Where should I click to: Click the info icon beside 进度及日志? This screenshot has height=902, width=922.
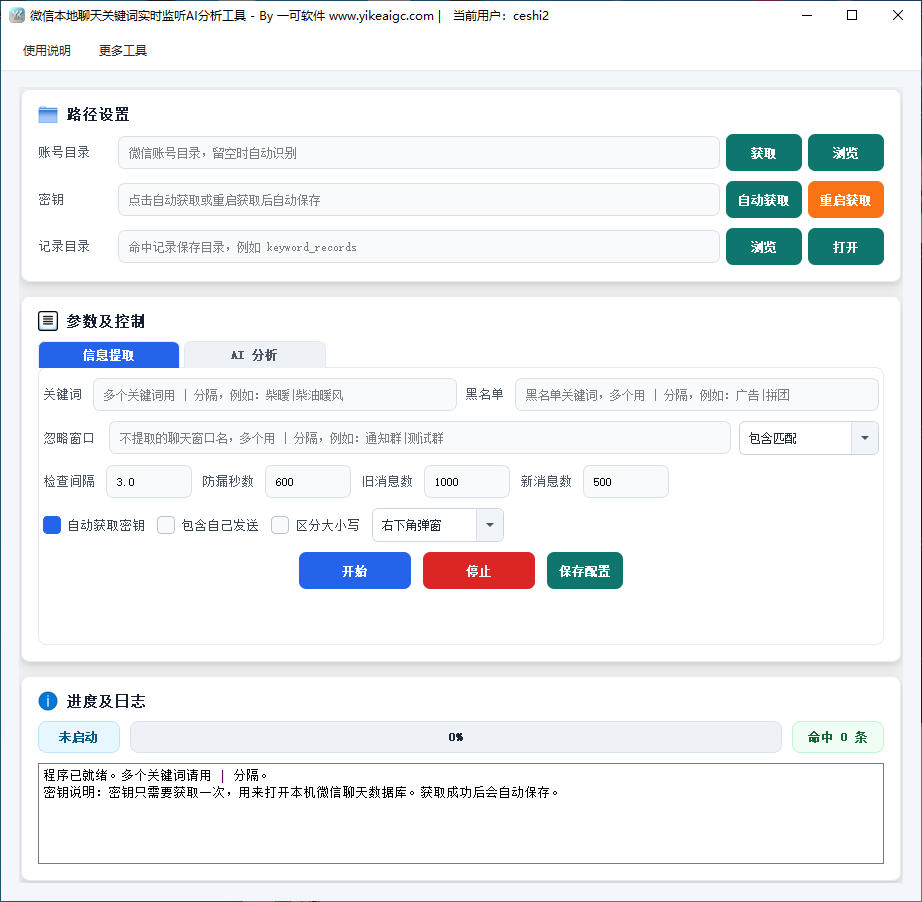point(48,701)
